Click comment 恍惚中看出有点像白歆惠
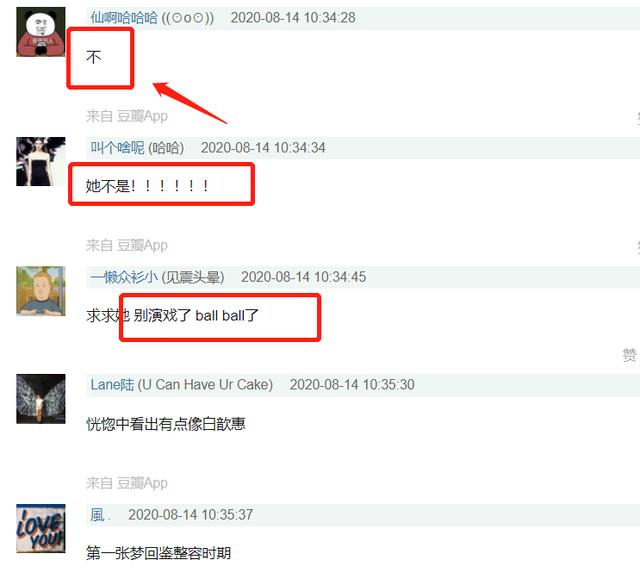 [x=166, y=424]
